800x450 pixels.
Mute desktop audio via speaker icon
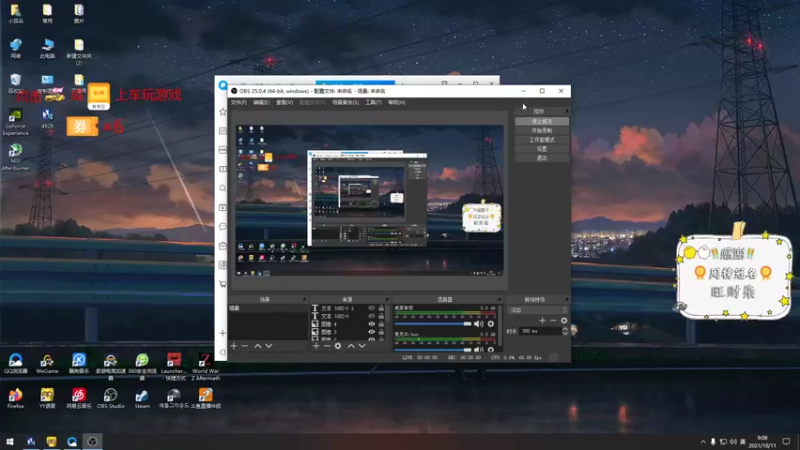tap(478, 324)
